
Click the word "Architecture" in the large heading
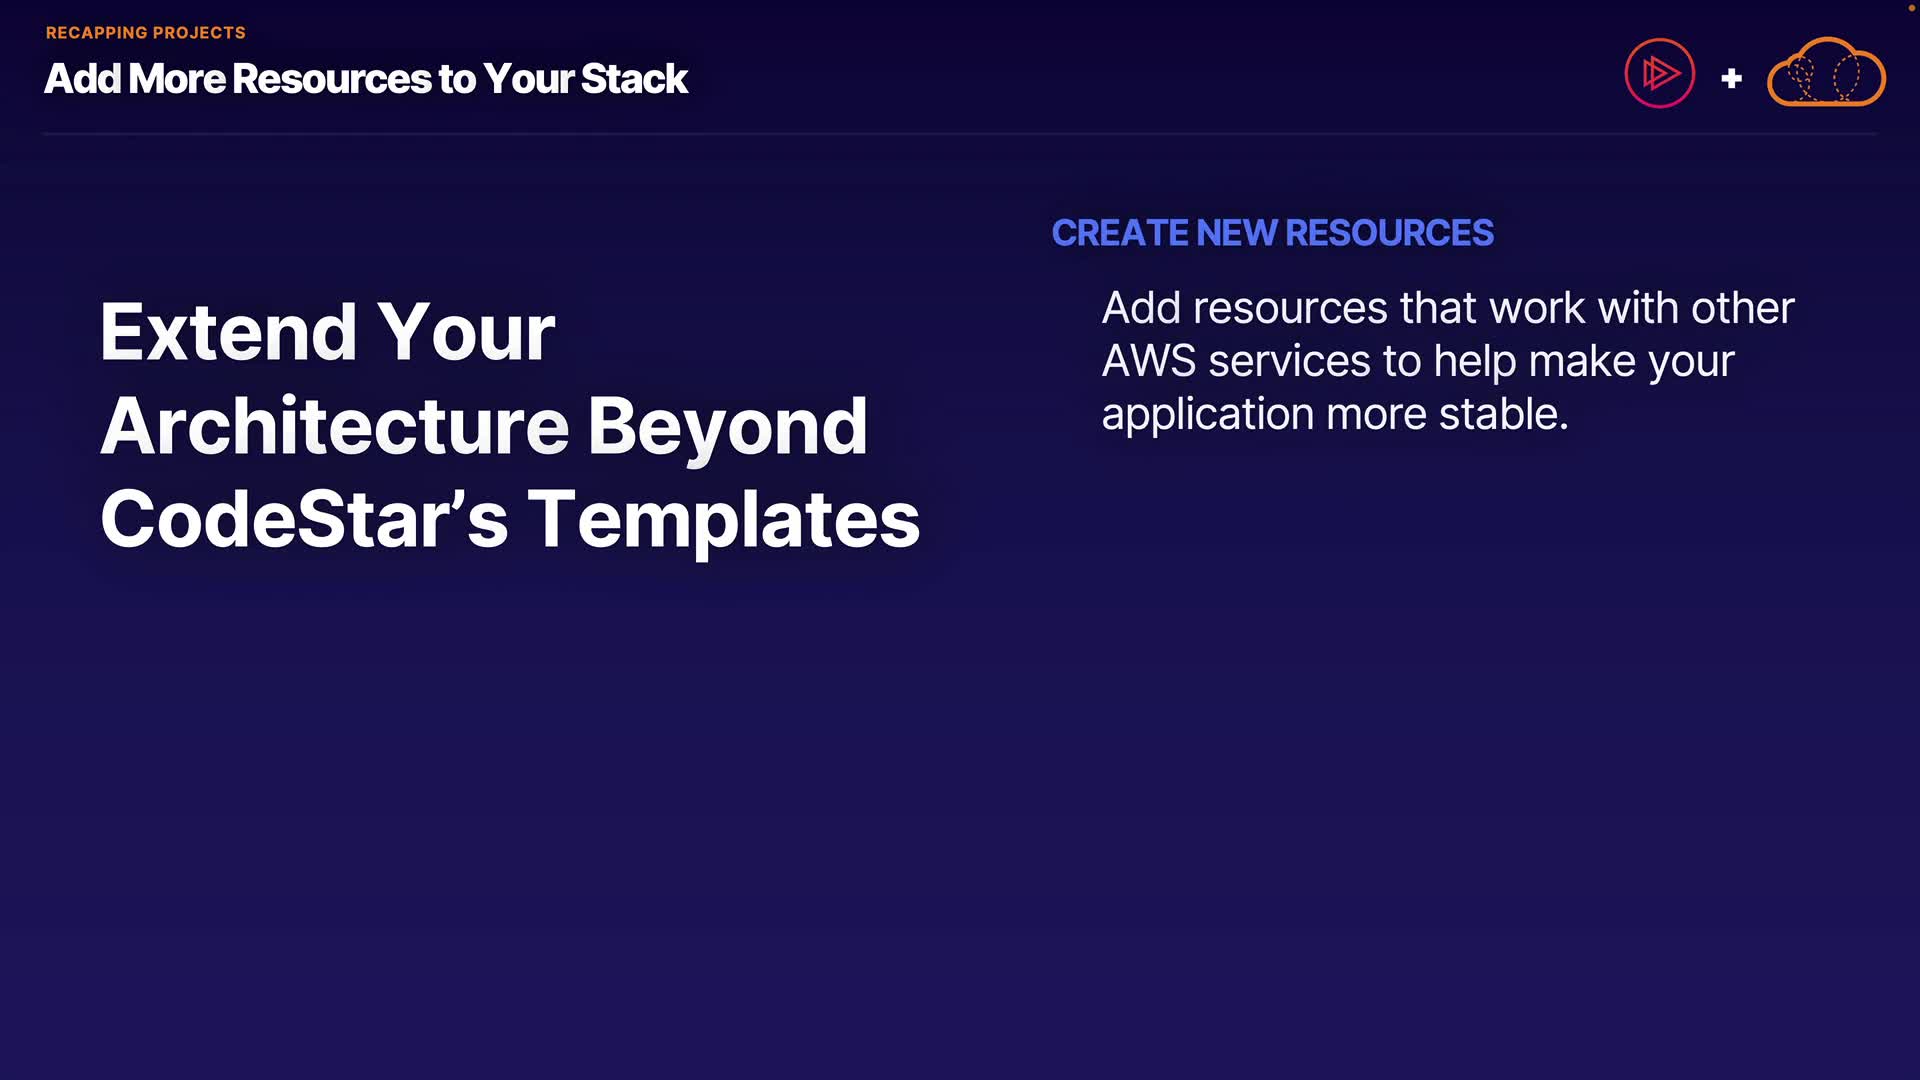click(334, 426)
